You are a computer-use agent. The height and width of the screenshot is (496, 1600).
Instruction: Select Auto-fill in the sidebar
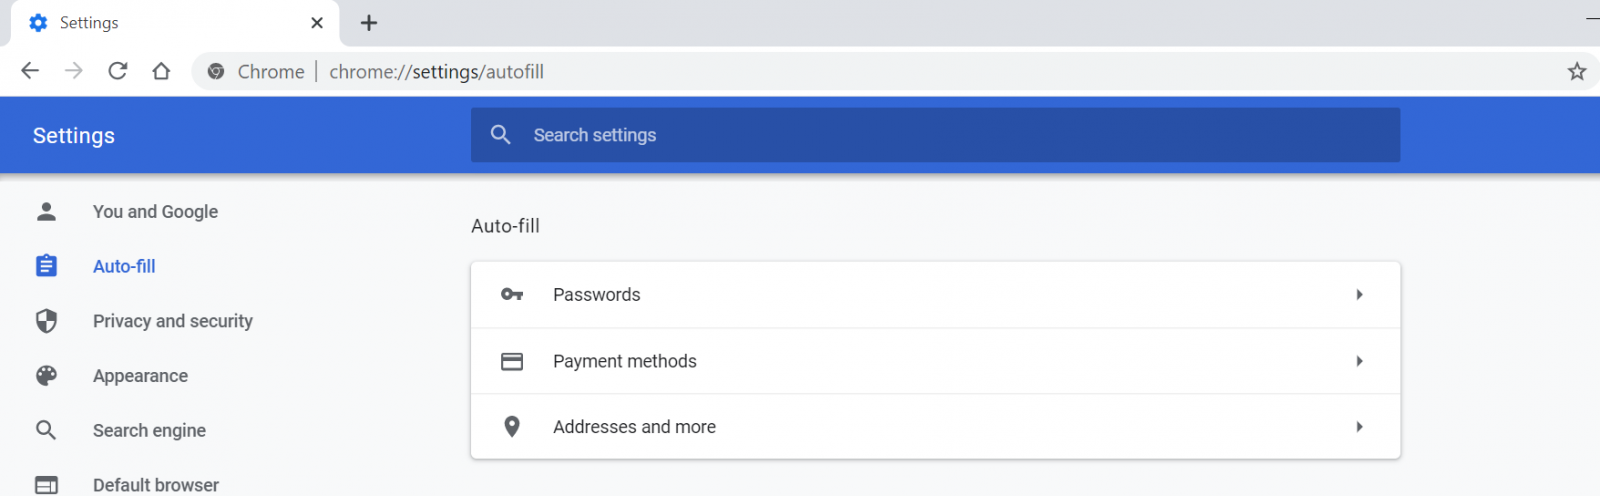[x=124, y=266]
